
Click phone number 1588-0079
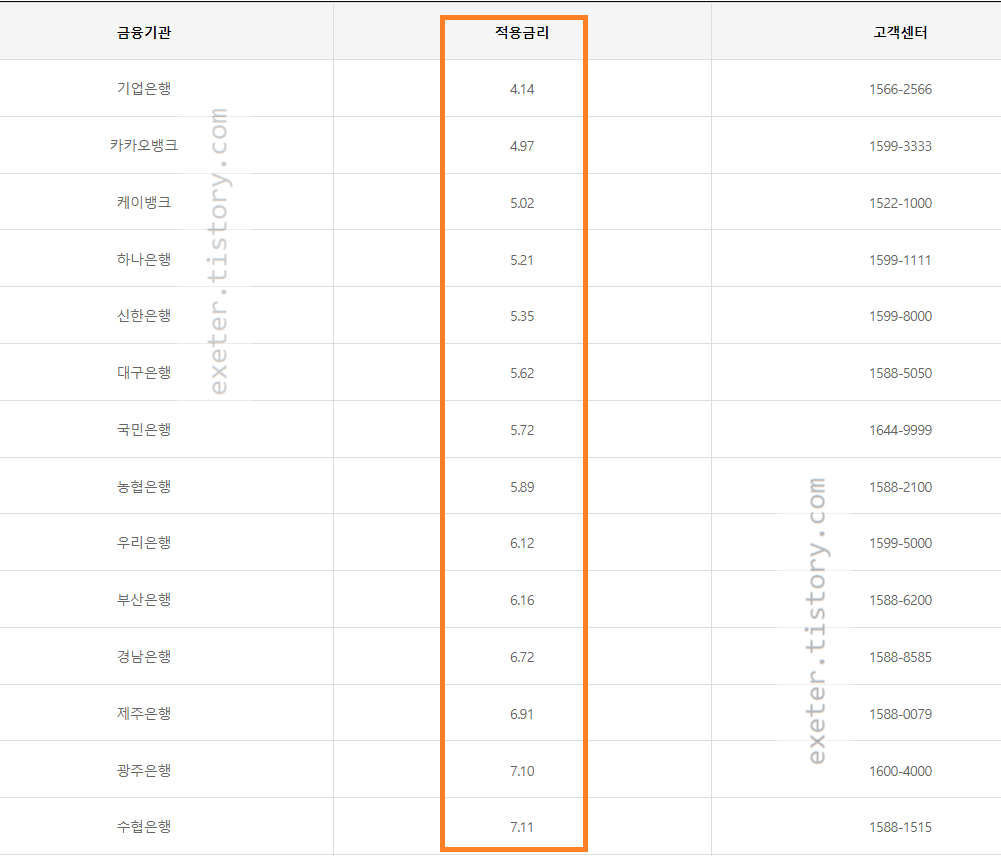point(900,714)
